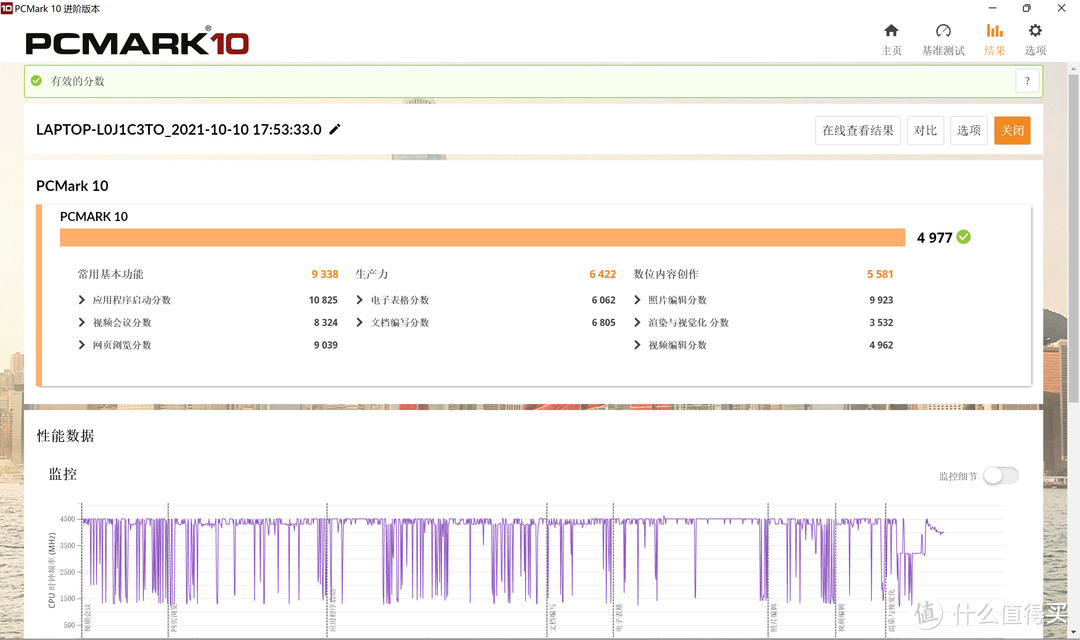The image size is (1080, 640).
Task: Click the green check icon in the valid score banner
Action: click(x=37, y=81)
